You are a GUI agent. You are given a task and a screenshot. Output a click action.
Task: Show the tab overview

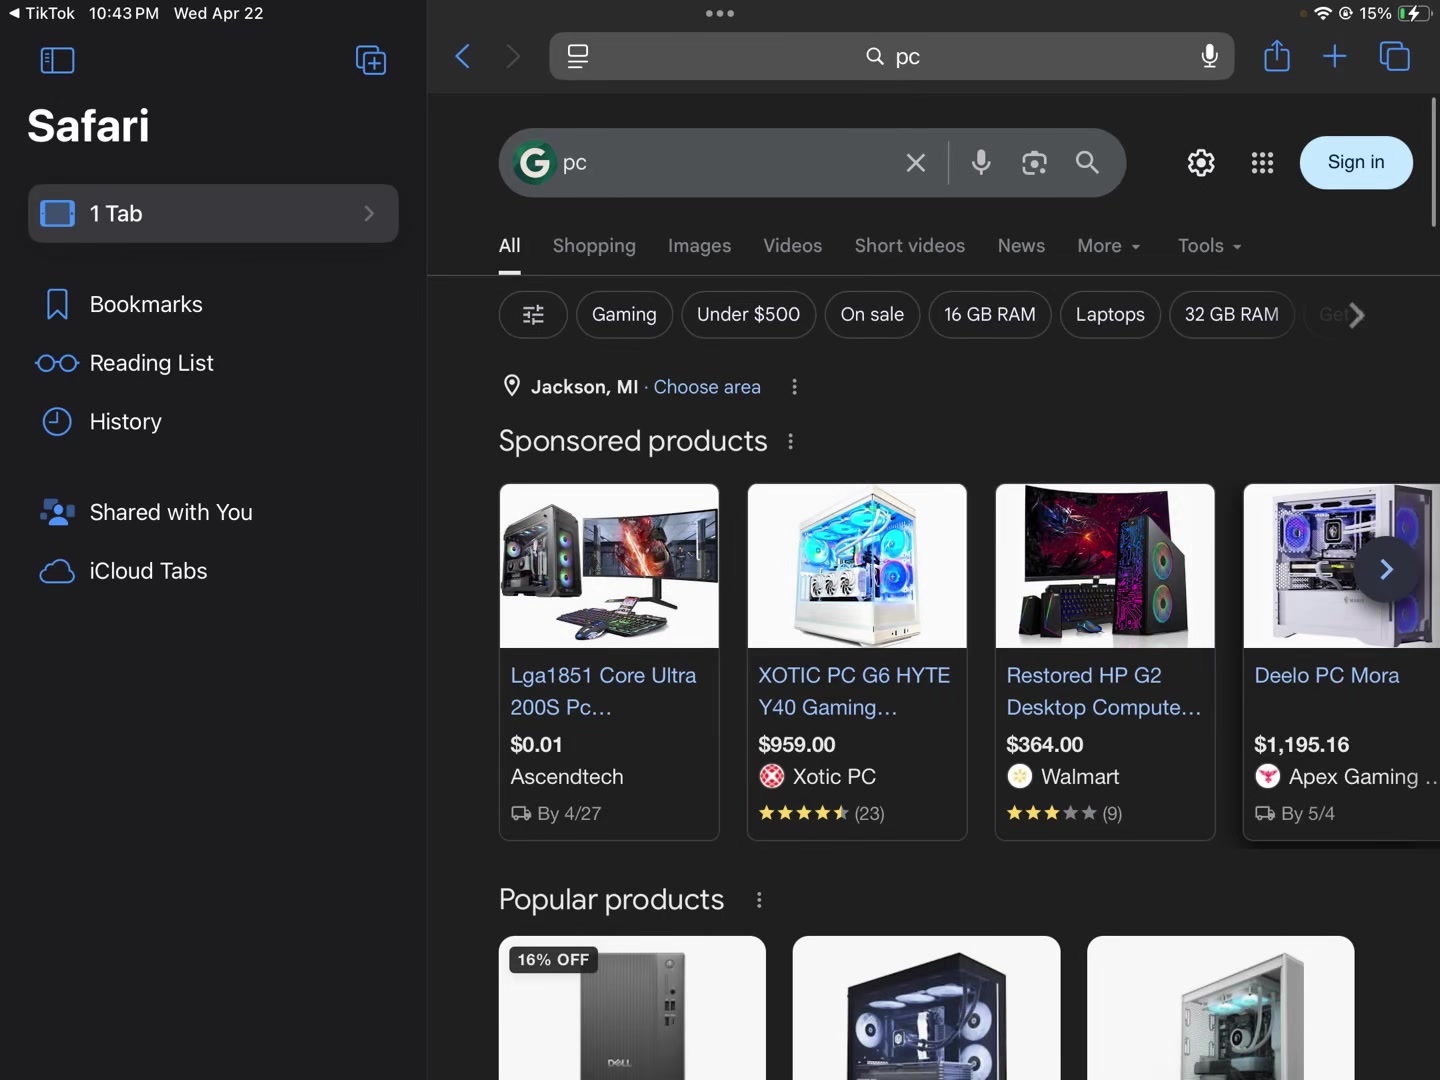pos(1394,56)
